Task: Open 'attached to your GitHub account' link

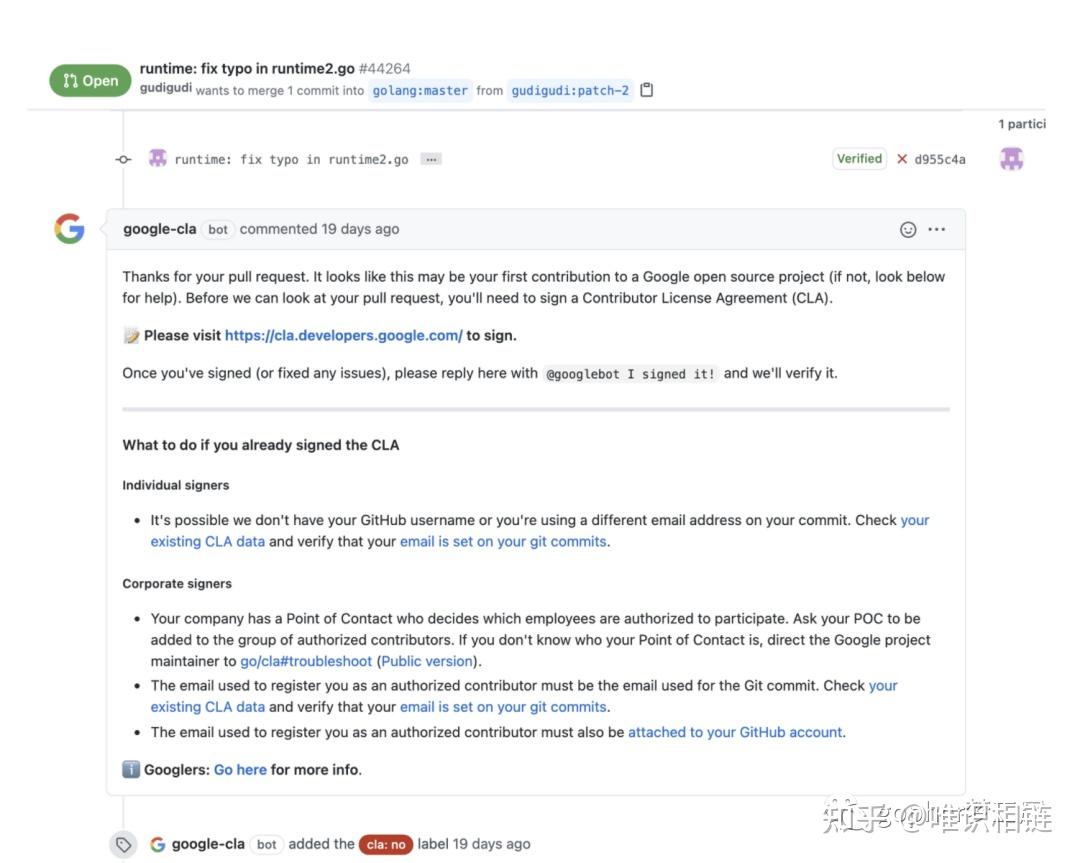Action: pos(735,732)
